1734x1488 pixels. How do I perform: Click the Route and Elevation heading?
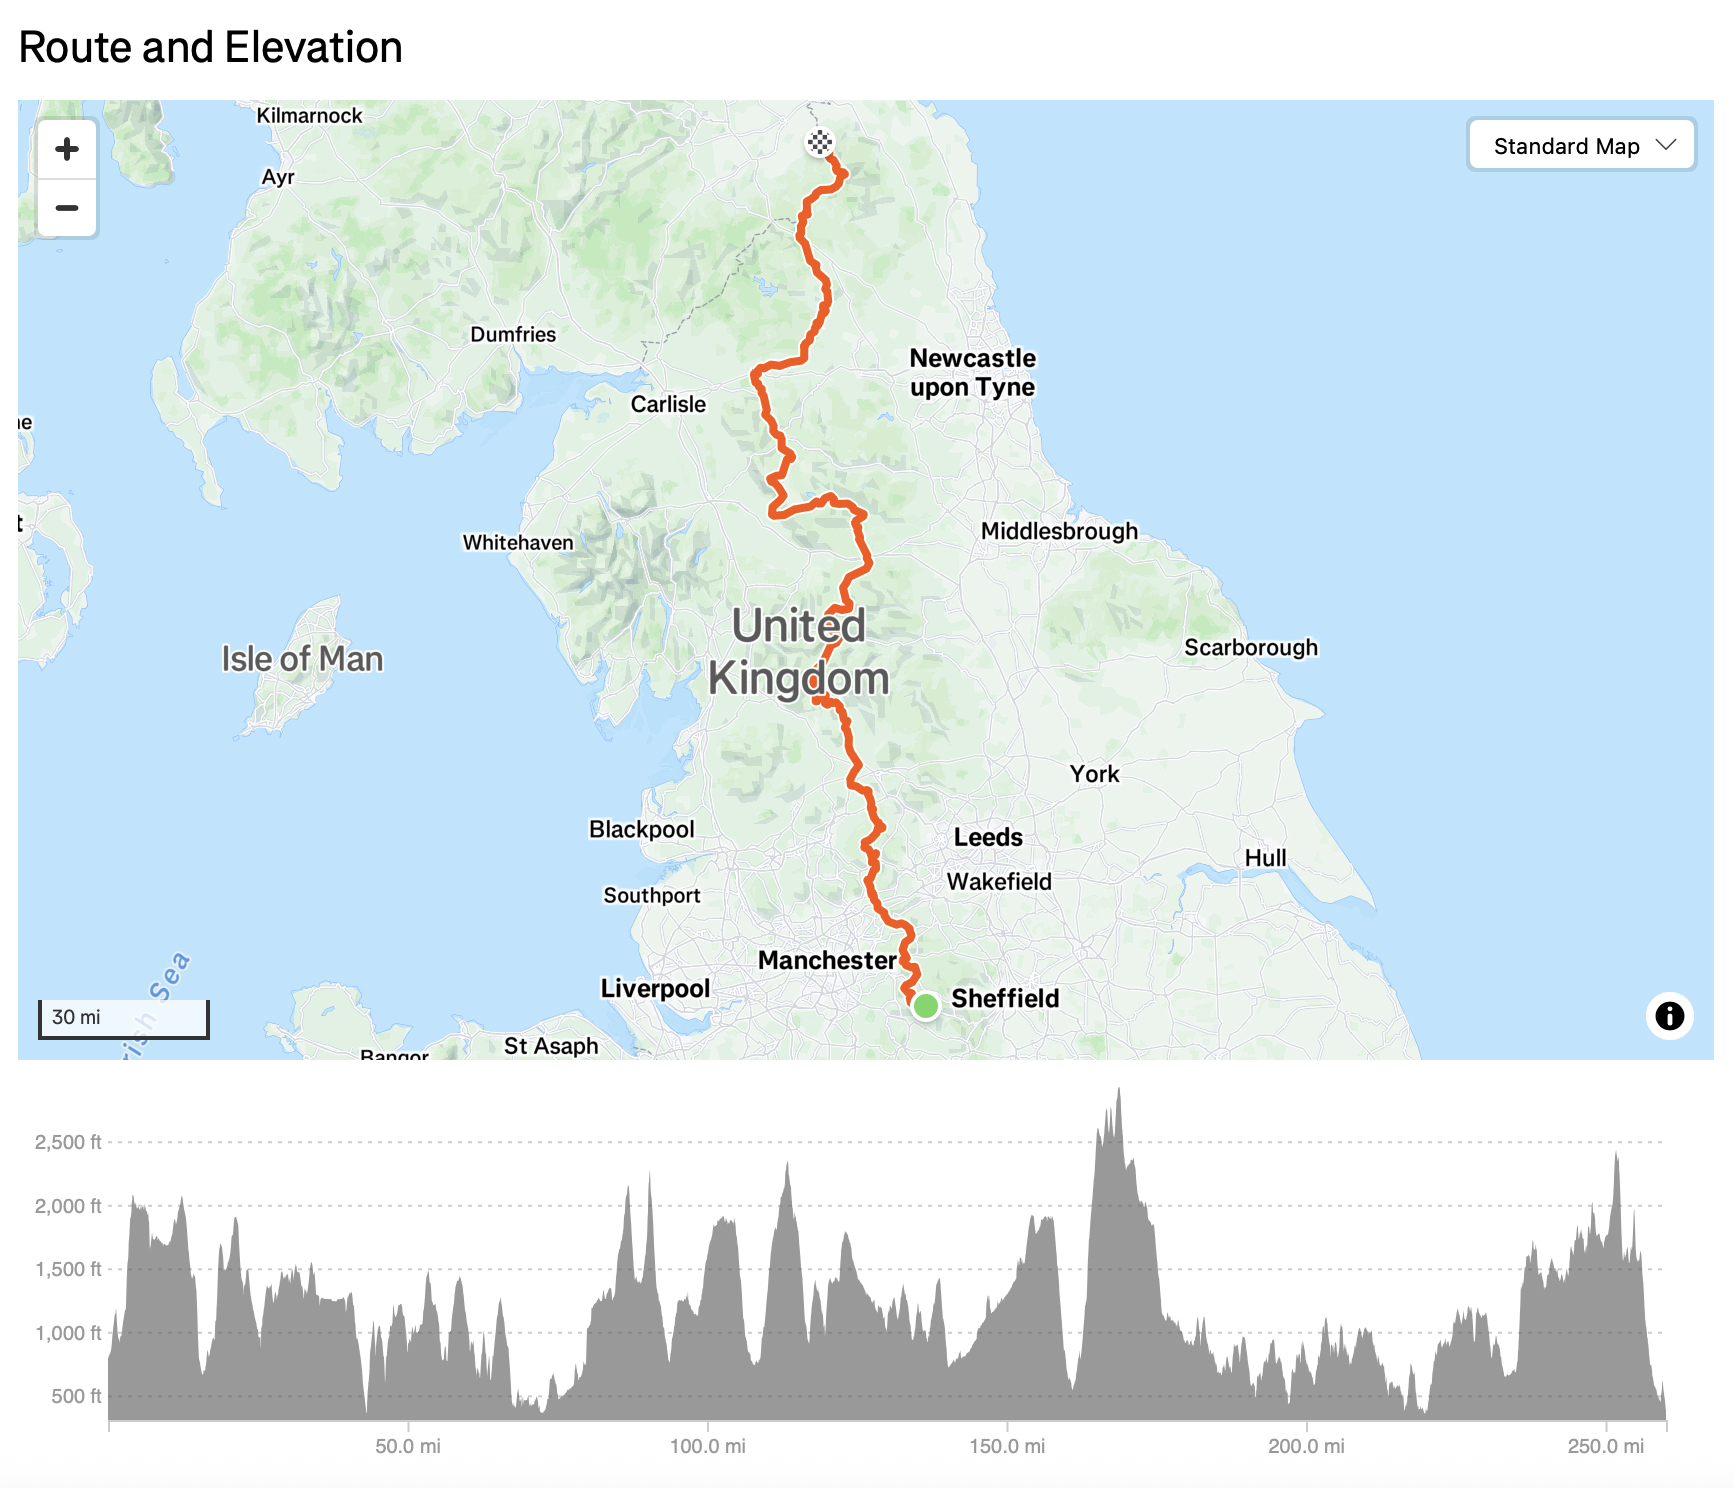211,47
